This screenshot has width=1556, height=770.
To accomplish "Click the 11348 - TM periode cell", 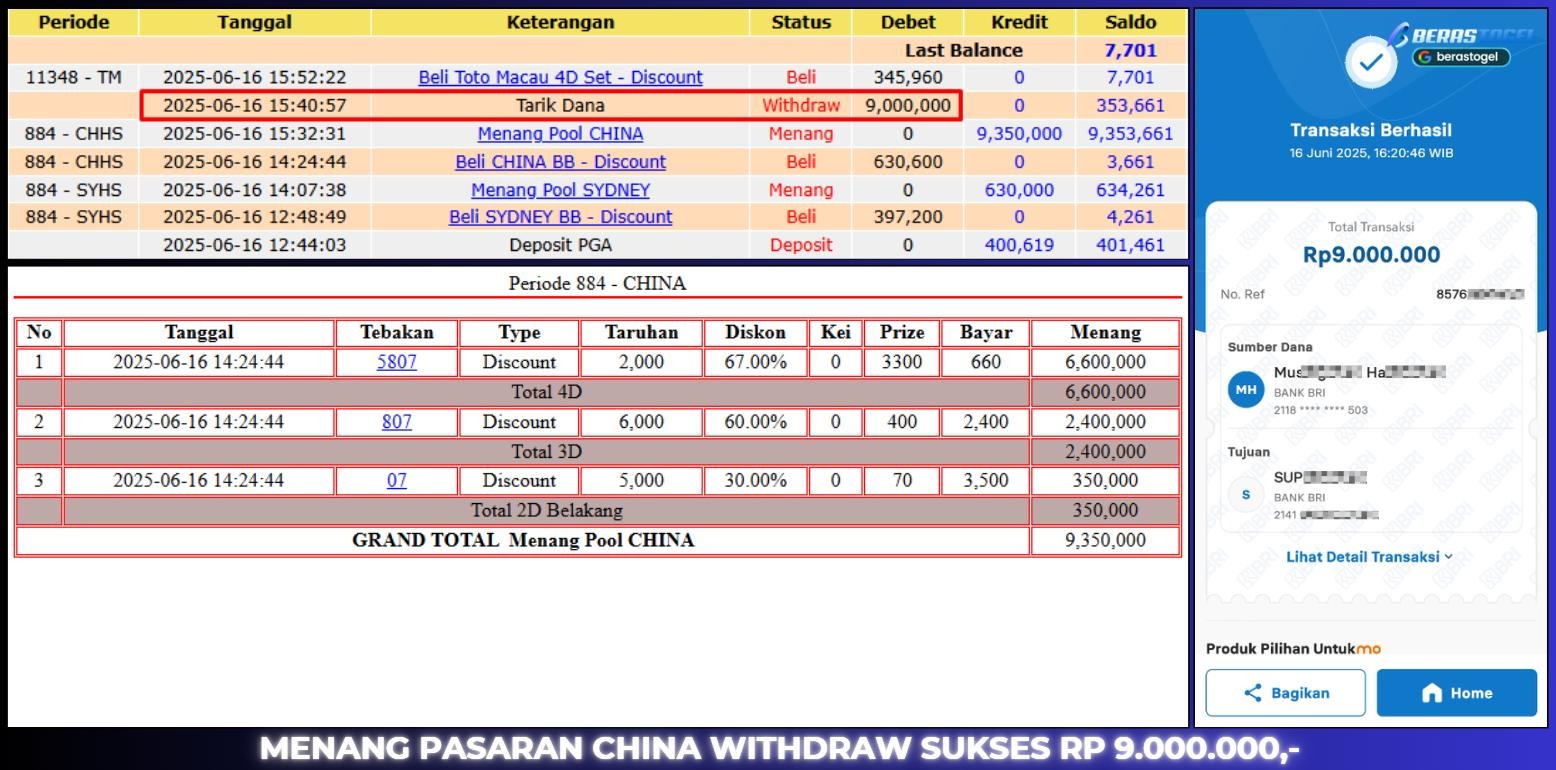I will point(74,77).
